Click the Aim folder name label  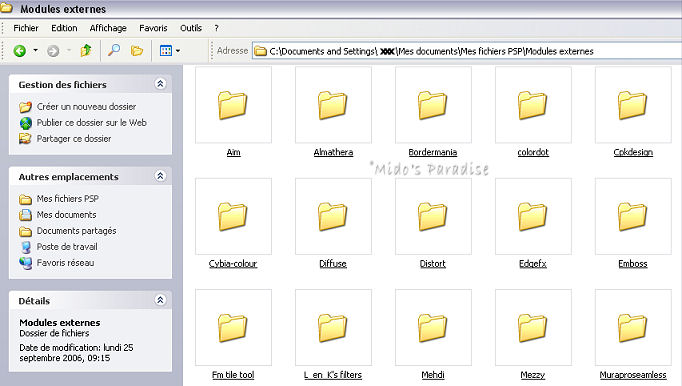pyautogui.click(x=234, y=152)
